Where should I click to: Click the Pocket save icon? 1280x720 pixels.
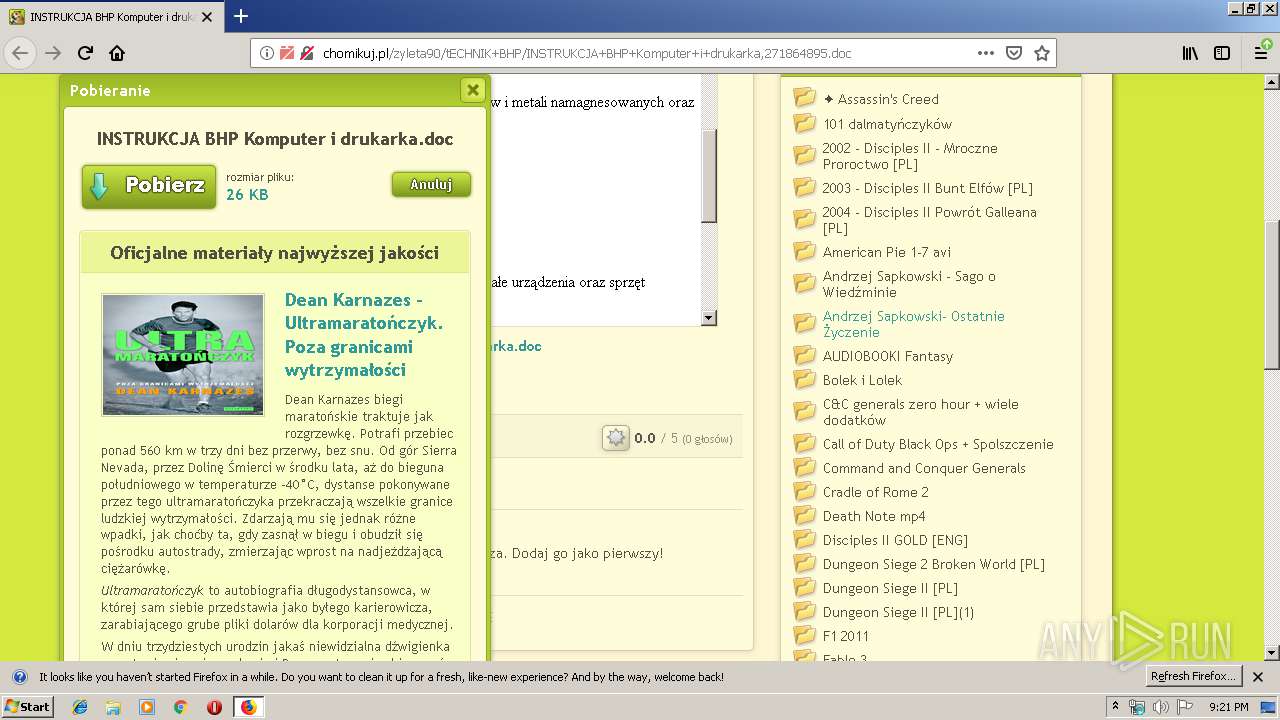(1014, 53)
